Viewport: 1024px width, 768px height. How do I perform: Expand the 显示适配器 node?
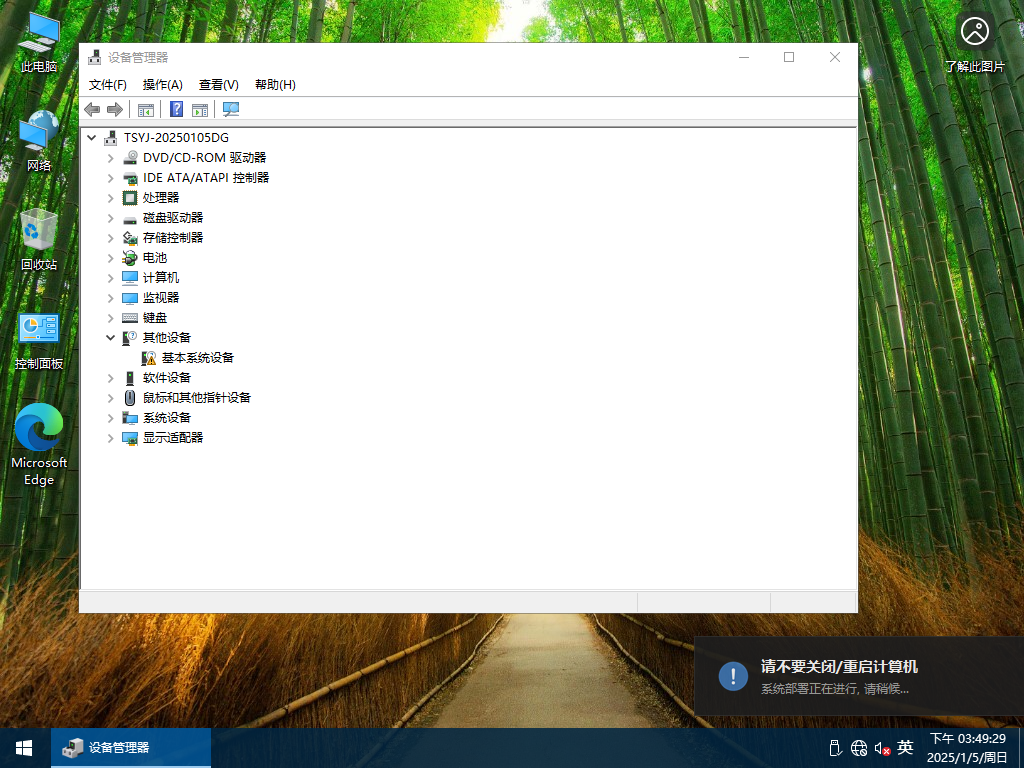(x=110, y=438)
